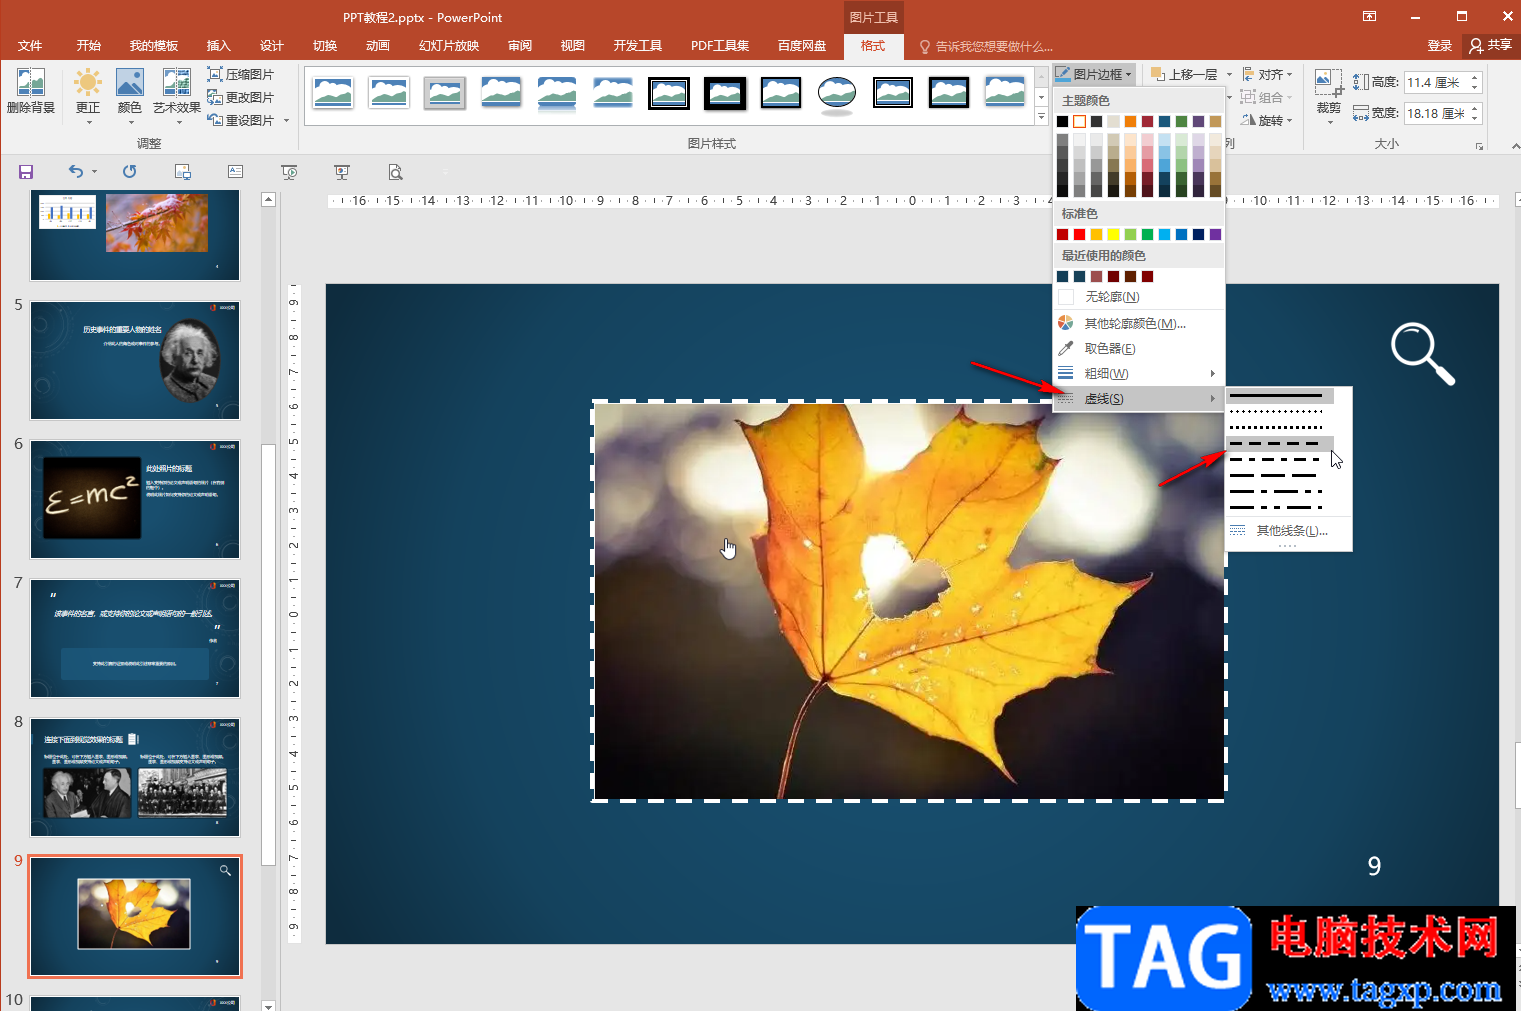Screen dimensions: 1521x1011
Task: Open the ribbon display options button
Action: pos(1369,16)
